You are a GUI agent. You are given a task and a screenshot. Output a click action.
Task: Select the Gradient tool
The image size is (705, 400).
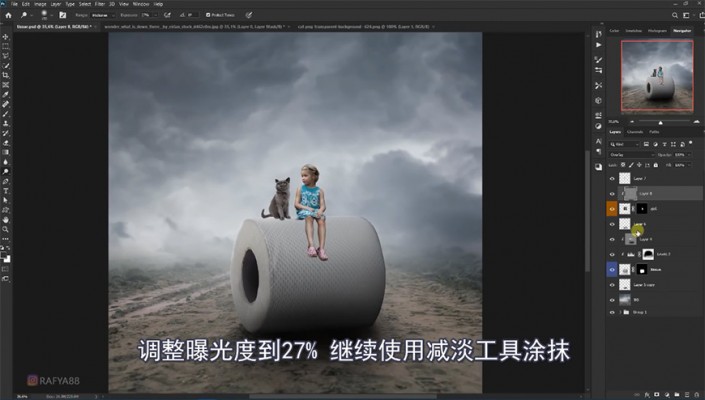pyautogui.click(x=5, y=152)
